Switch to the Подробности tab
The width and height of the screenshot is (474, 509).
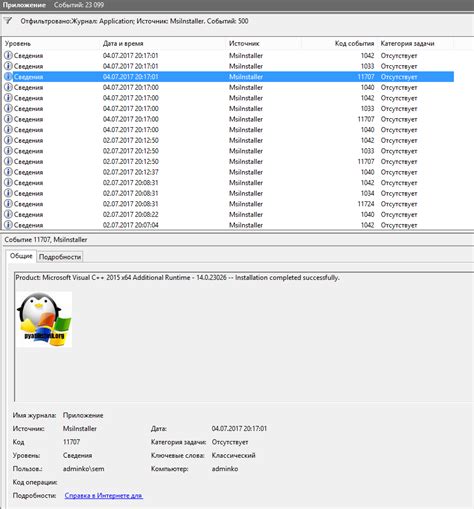pos(60,257)
